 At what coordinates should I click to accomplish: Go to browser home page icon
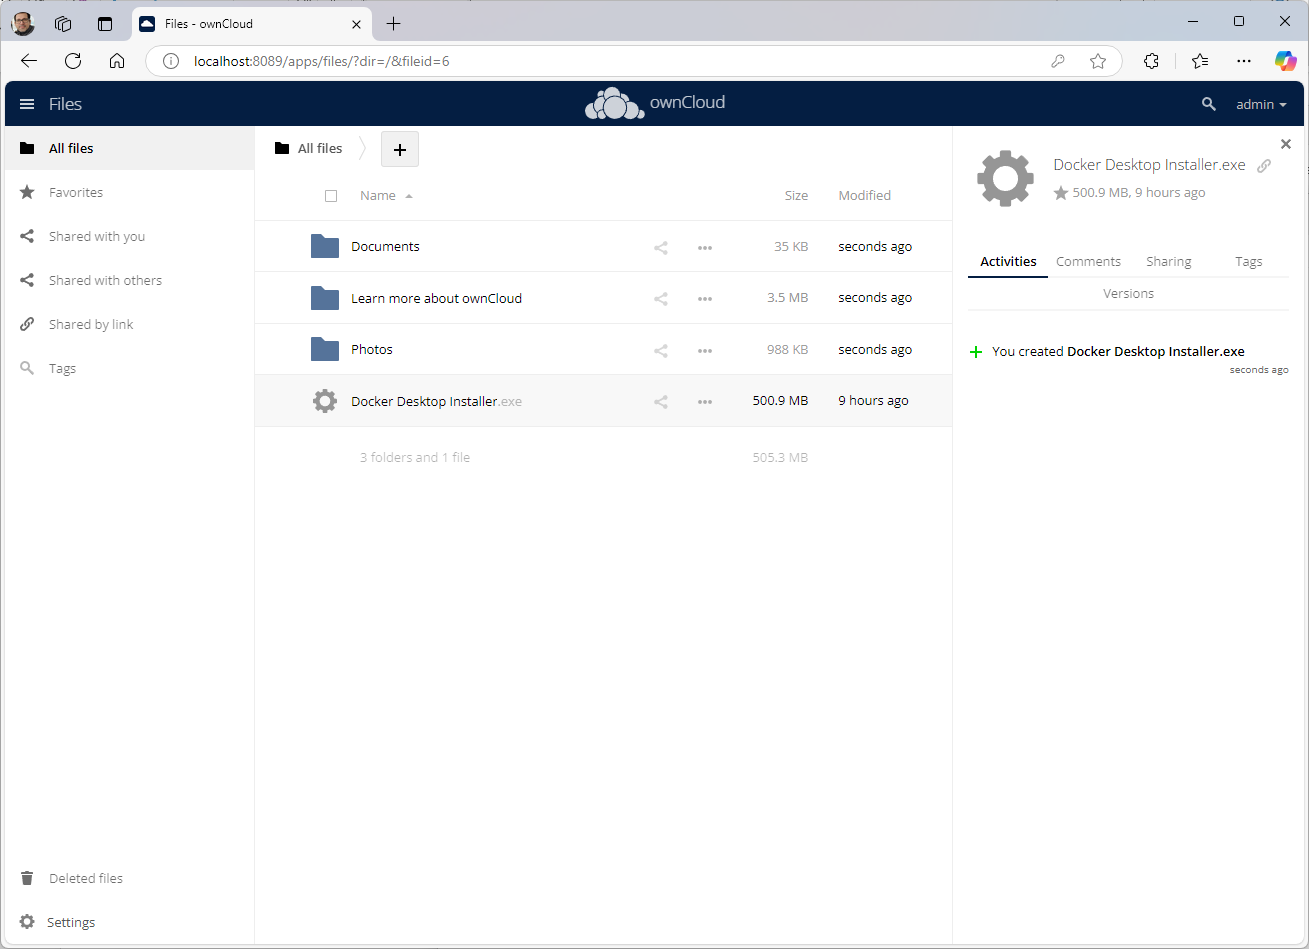[x=117, y=61]
